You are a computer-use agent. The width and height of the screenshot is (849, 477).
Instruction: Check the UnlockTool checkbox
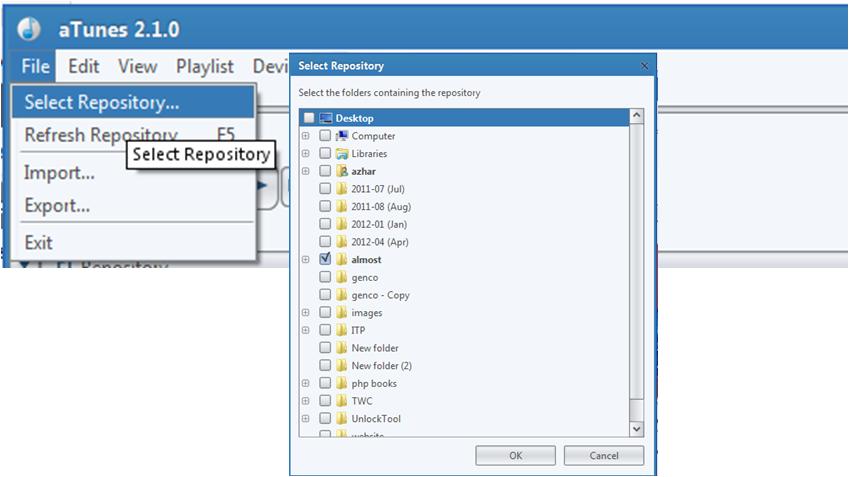click(325, 418)
